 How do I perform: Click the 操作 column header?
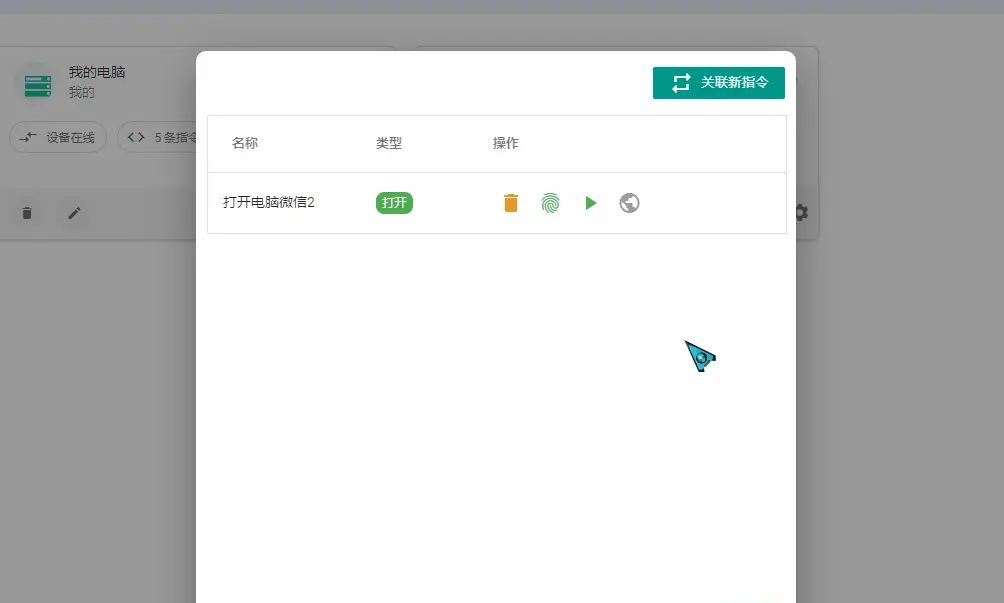pos(505,143)
